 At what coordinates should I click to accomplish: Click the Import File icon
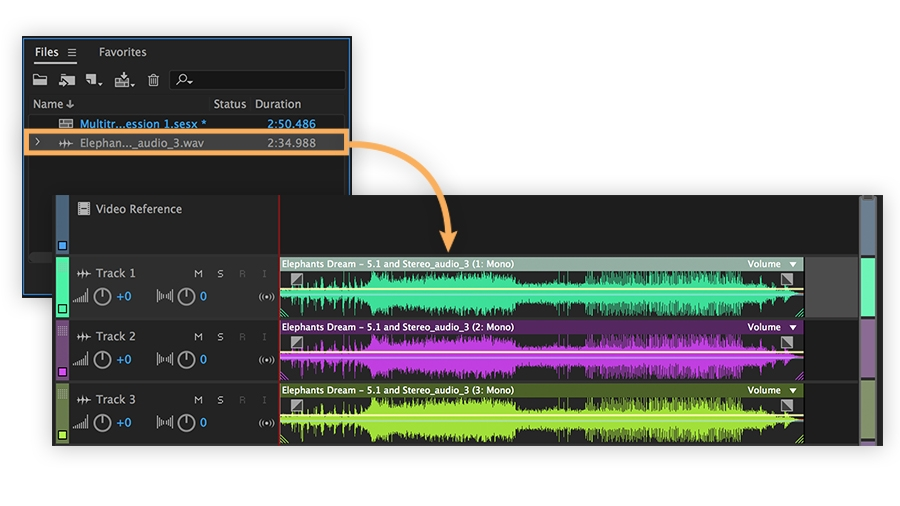pos(67,80)
